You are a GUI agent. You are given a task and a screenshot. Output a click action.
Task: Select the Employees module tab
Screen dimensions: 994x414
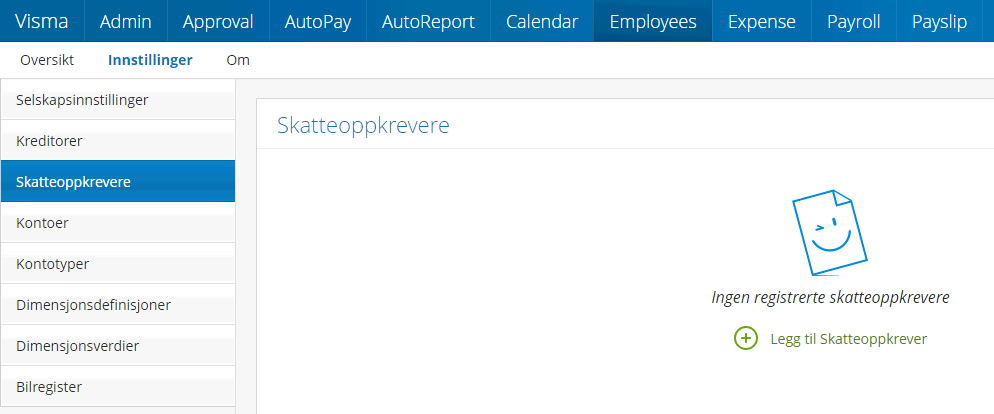[653, 21]
